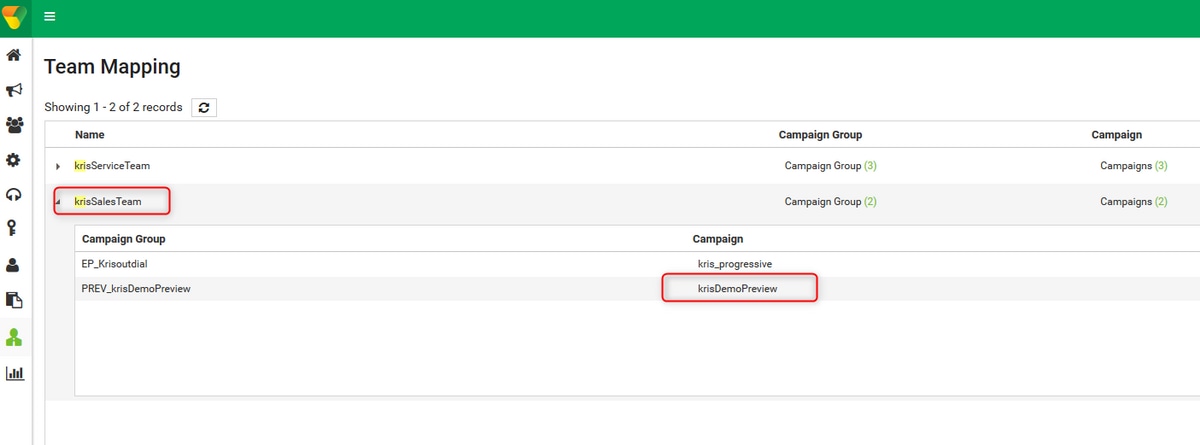
Task: Select the krisServiceTeam team name
Action: (x=112, y=165)
